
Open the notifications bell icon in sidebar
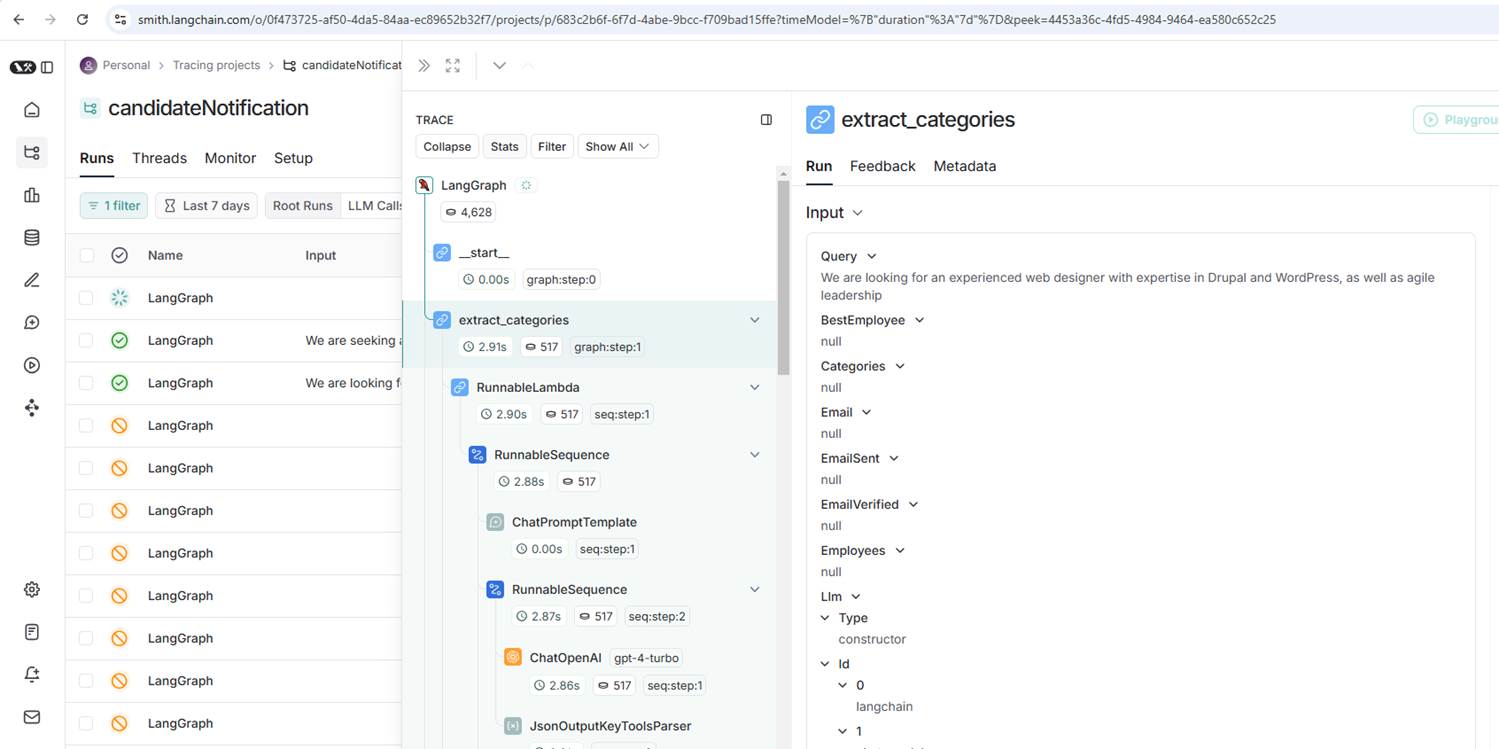coord(32,675)
